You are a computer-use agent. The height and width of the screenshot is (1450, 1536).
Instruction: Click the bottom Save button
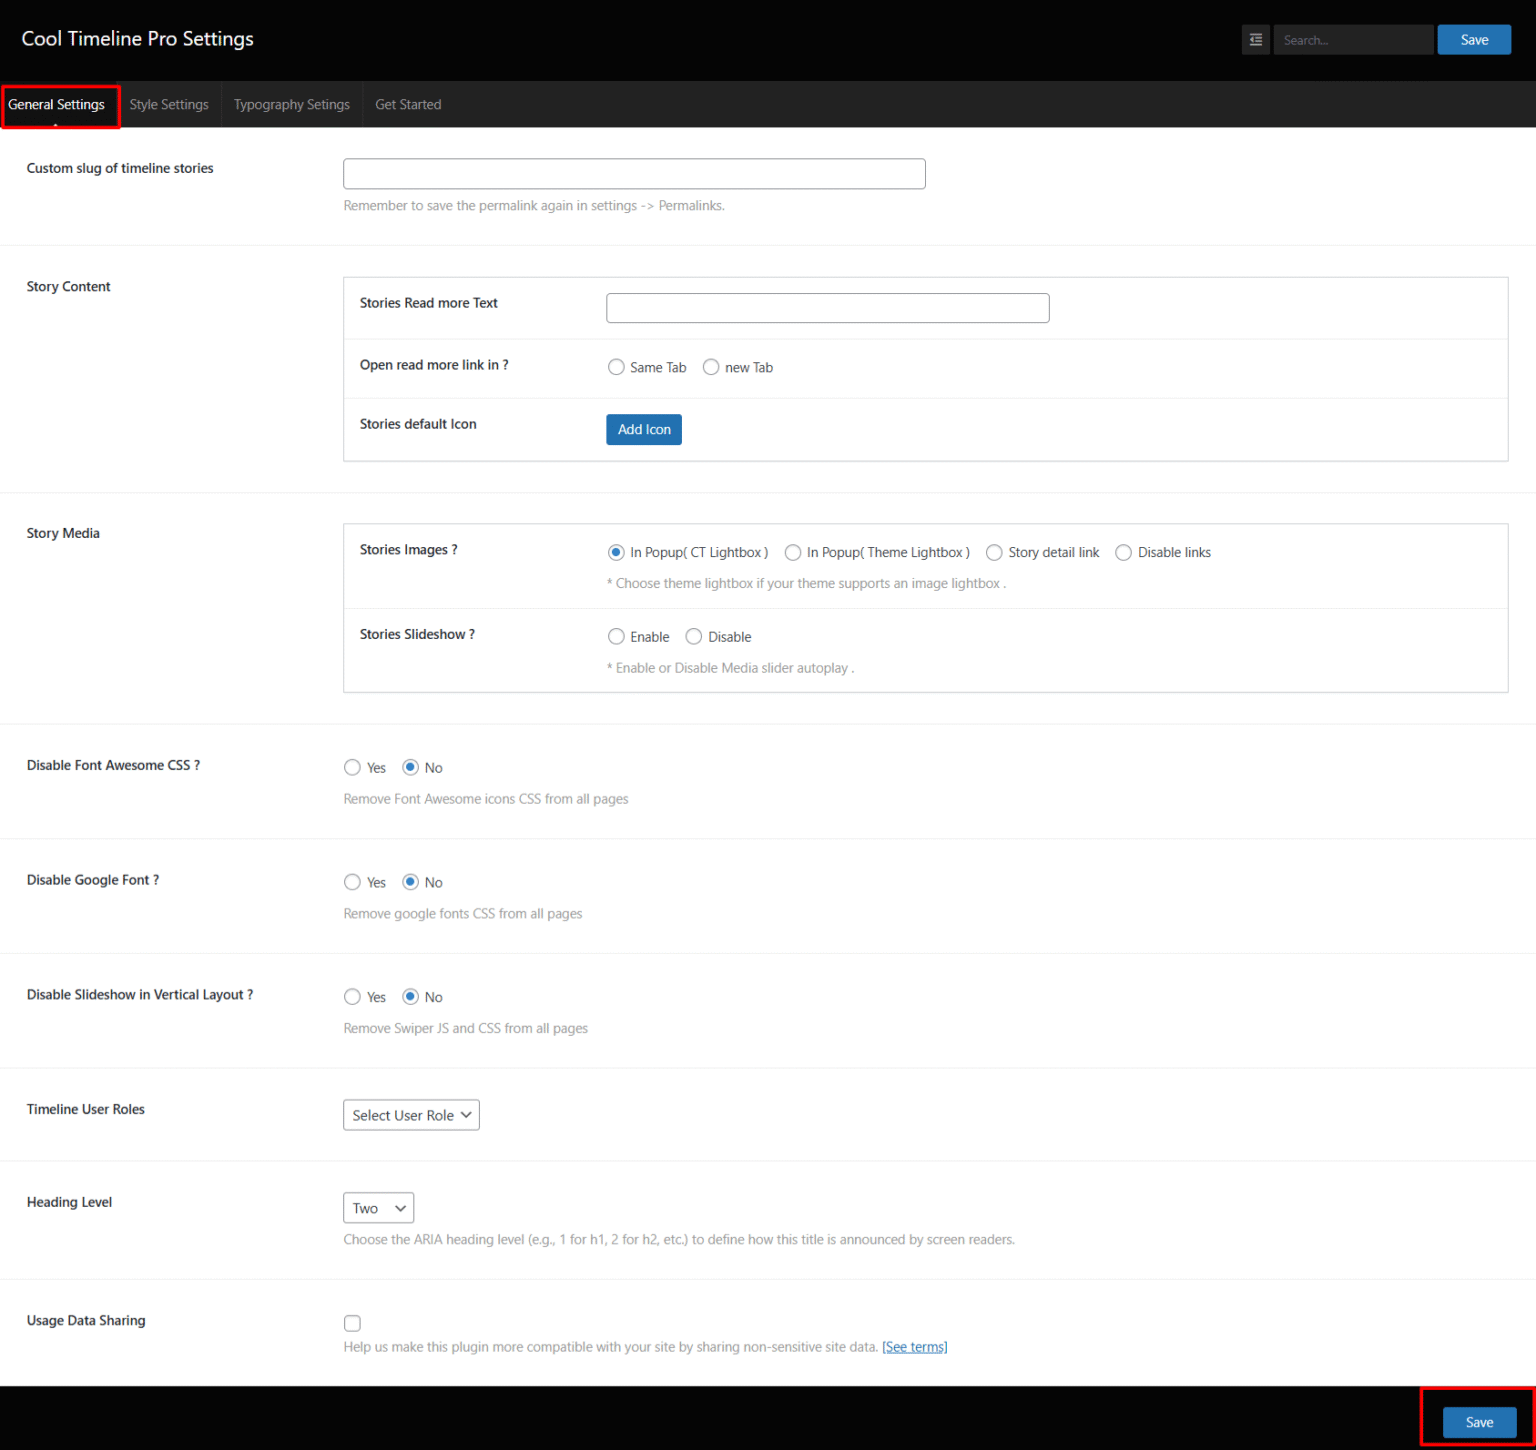pos(1479,1421)
